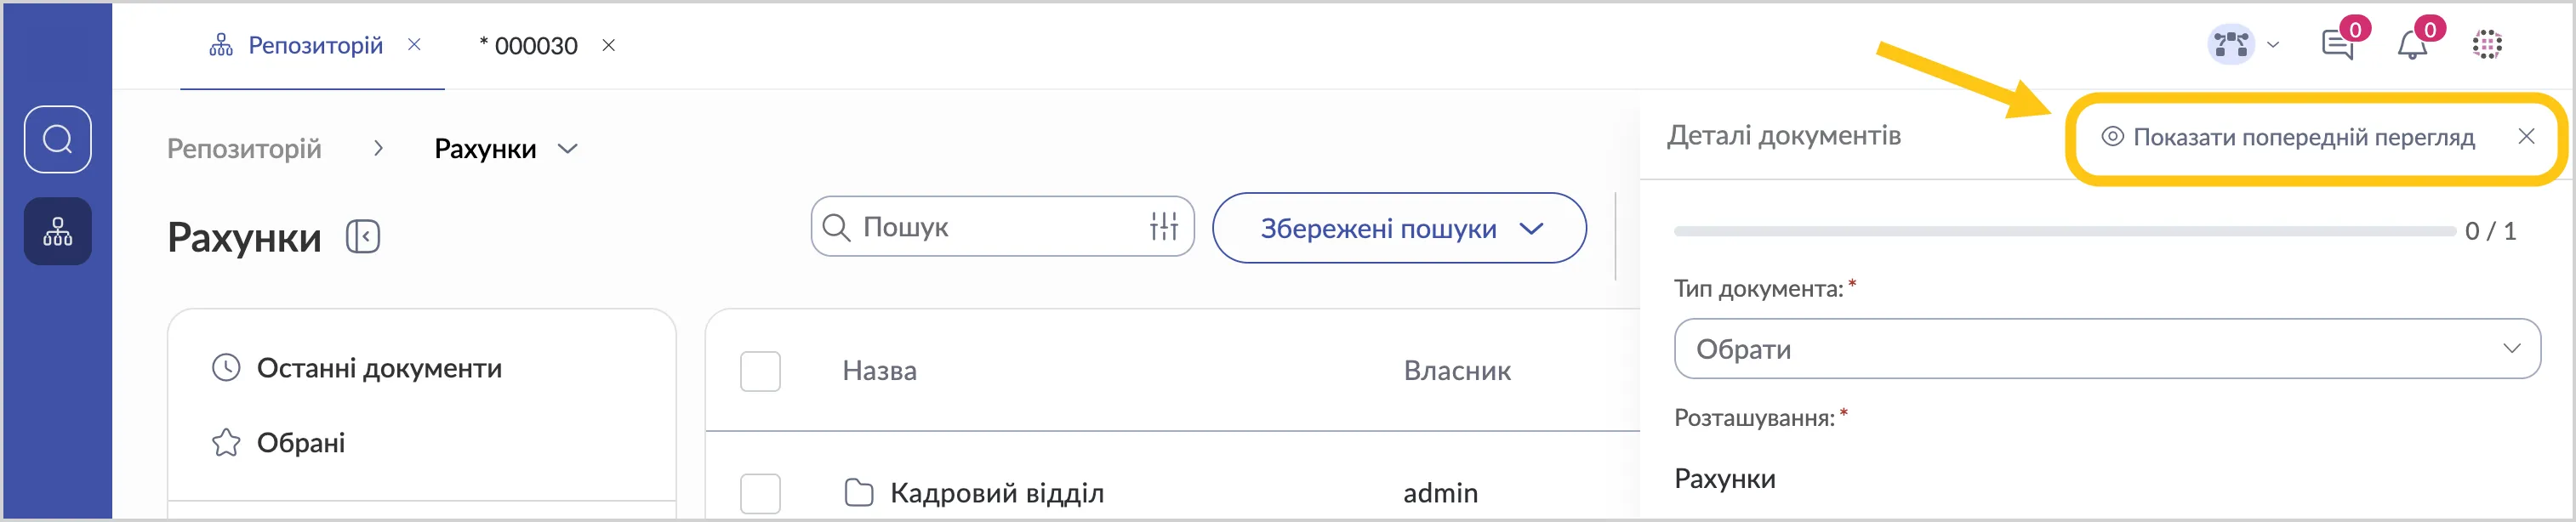Screen dimensions: 2576x522
Task: Click the Обрані star item
Action: pos(300,443)
